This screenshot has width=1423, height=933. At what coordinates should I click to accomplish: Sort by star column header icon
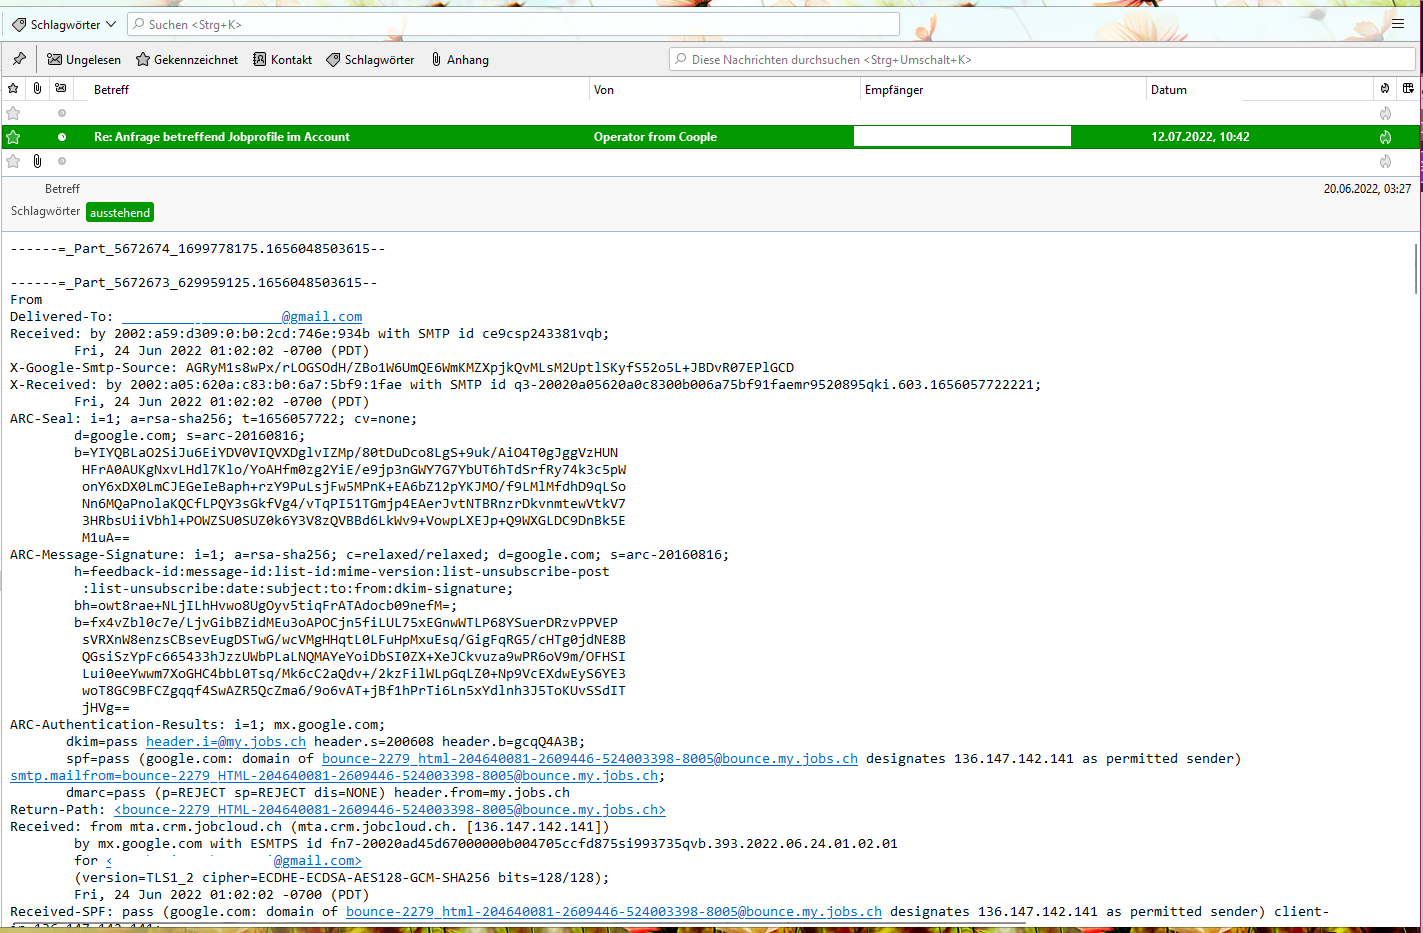(13, 89)
